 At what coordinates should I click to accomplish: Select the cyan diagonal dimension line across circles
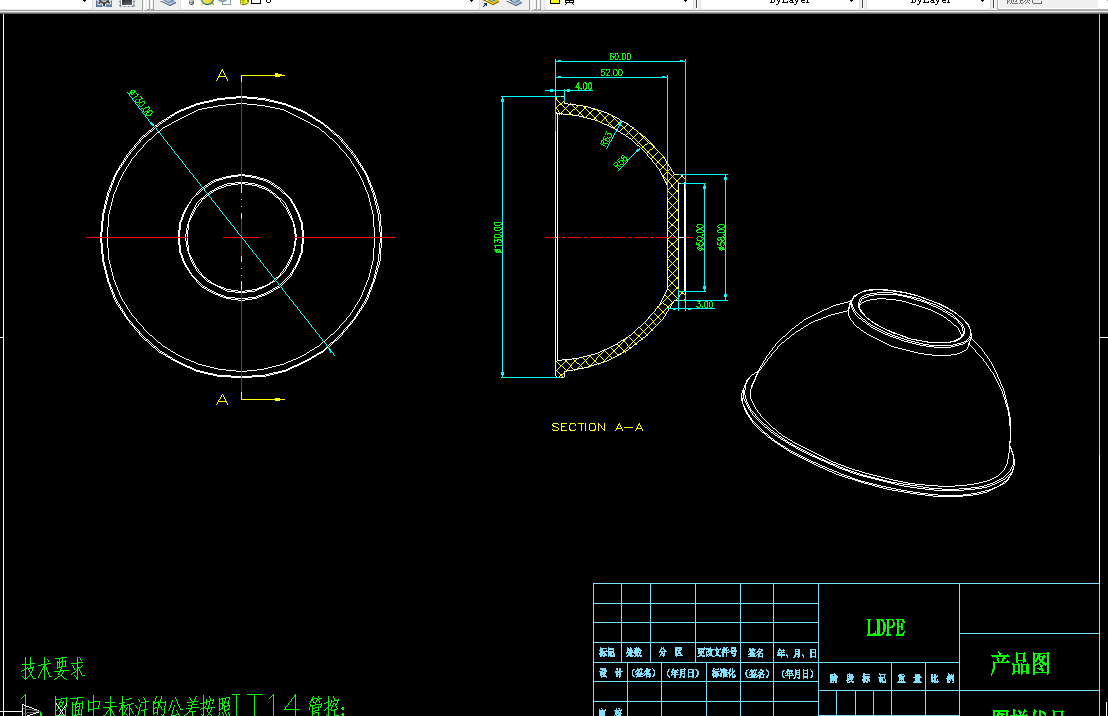232,223
